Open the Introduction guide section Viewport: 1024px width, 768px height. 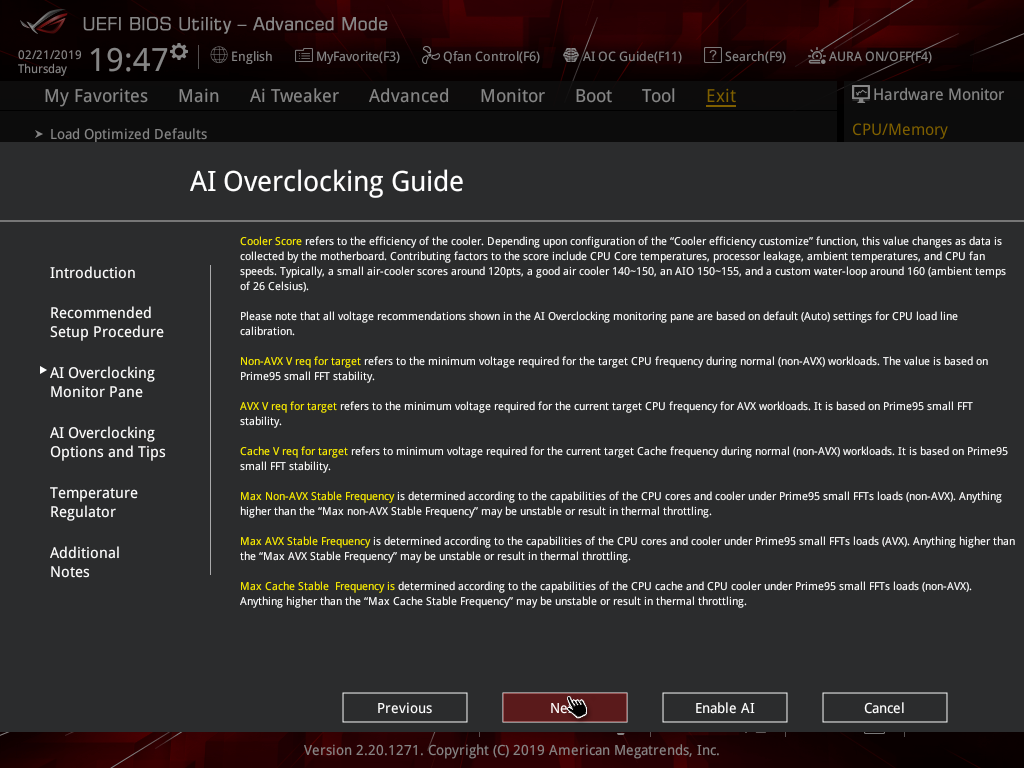[93, 273]
